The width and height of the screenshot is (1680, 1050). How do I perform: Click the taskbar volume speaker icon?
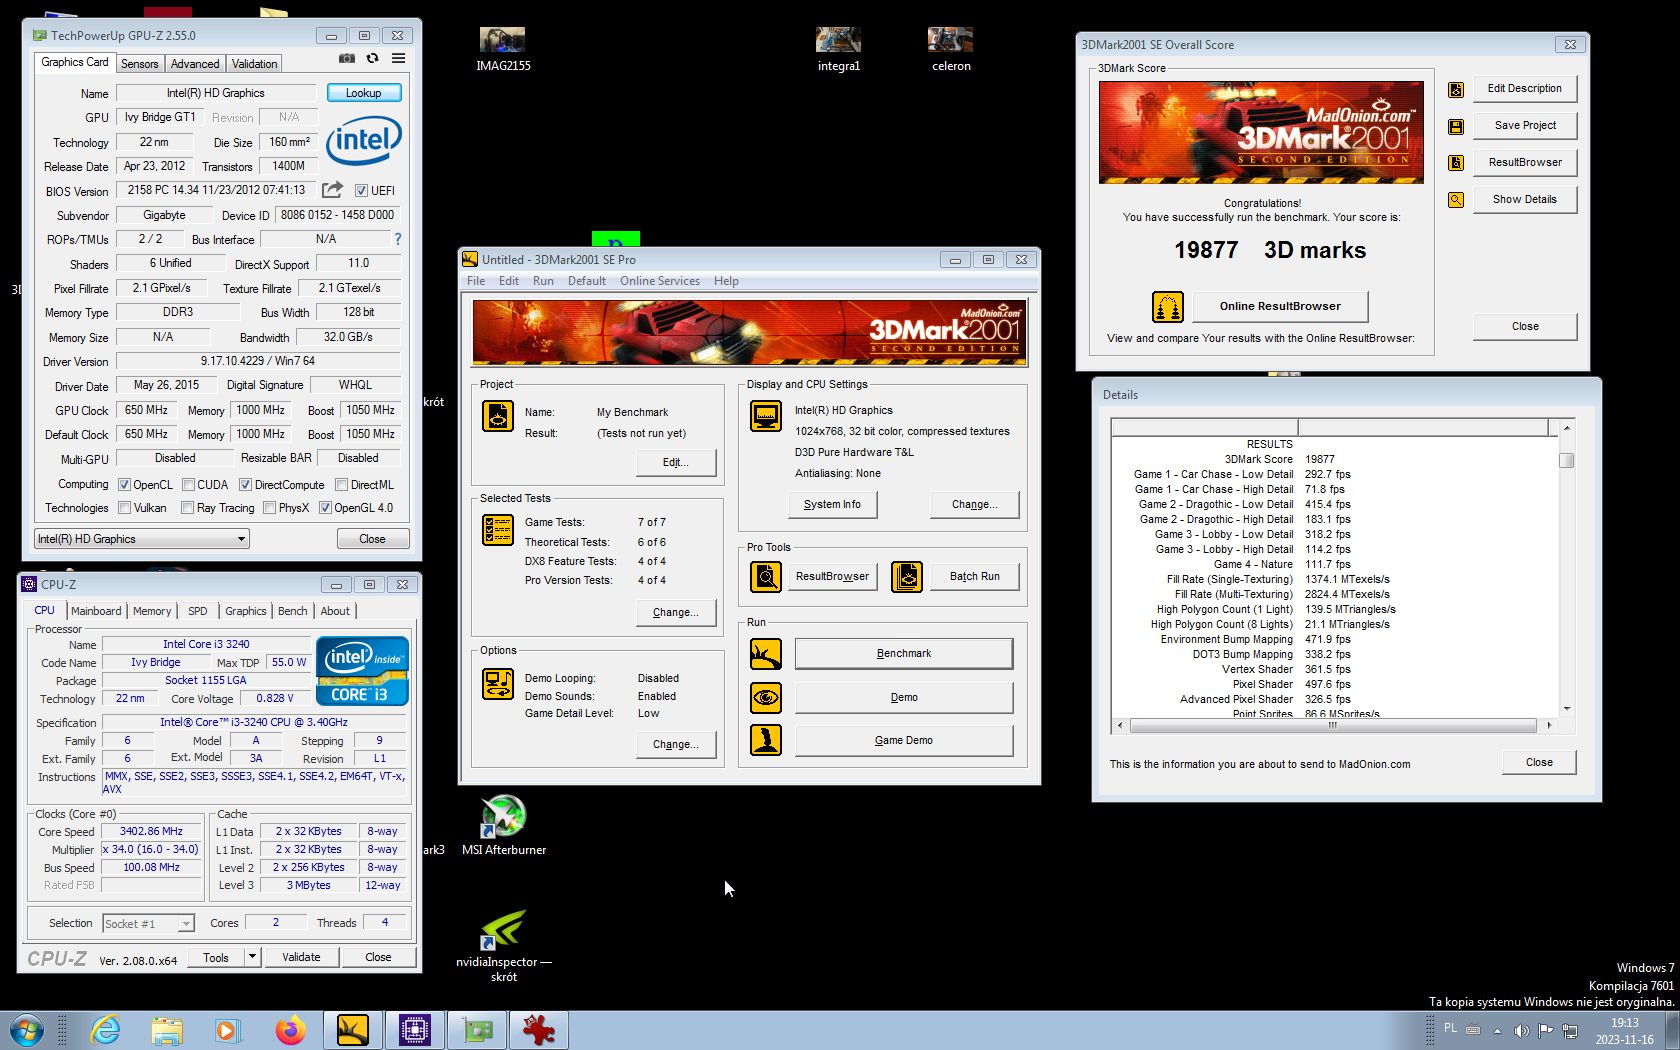pyautogui.click(x=1521, y=1031)
